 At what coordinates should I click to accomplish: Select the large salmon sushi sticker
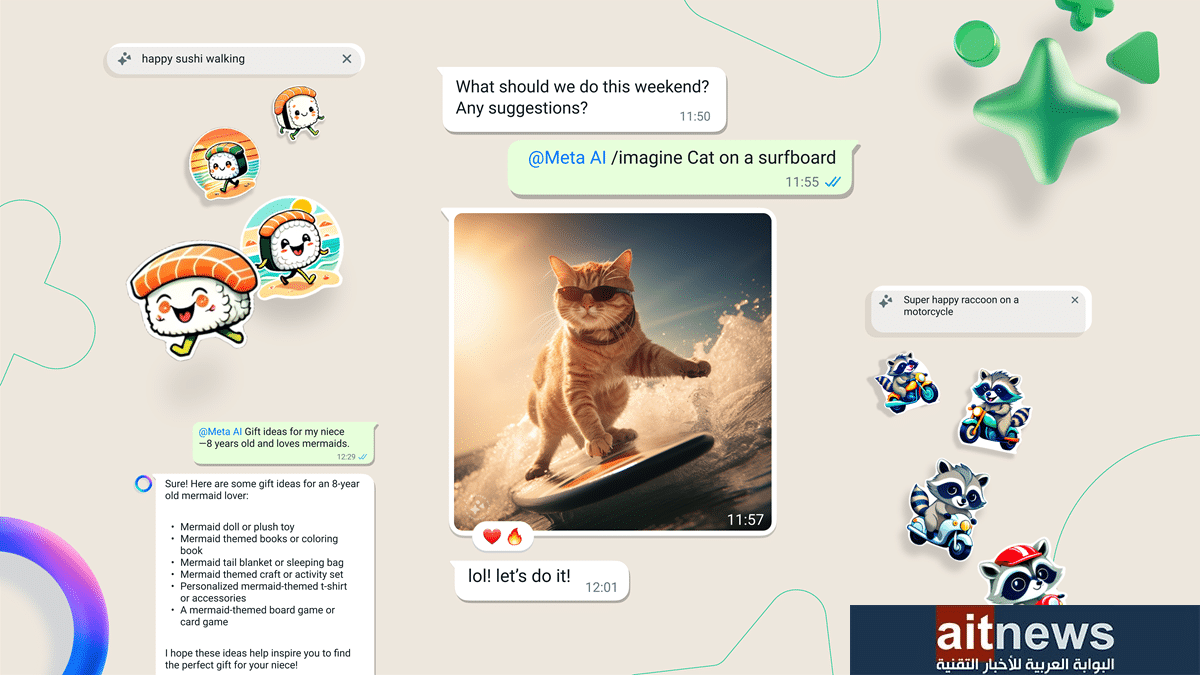tap(191, 301)
